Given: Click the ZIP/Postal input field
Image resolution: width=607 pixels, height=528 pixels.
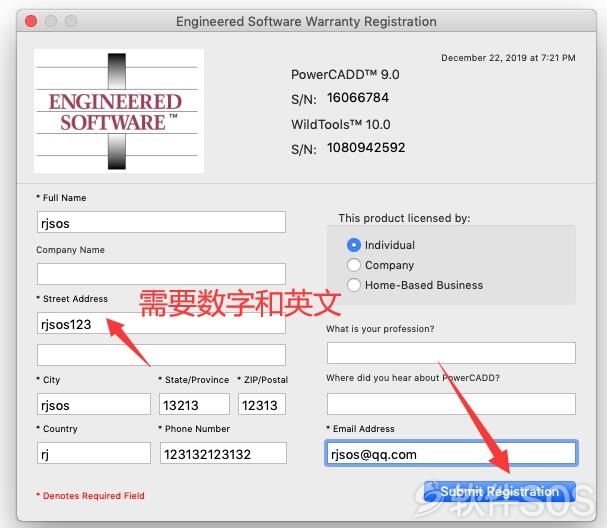Looking at the screenshot, I should 262,404.
